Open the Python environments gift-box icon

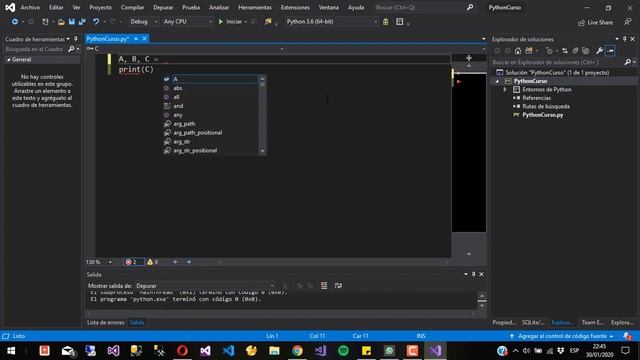click(385, 22)
